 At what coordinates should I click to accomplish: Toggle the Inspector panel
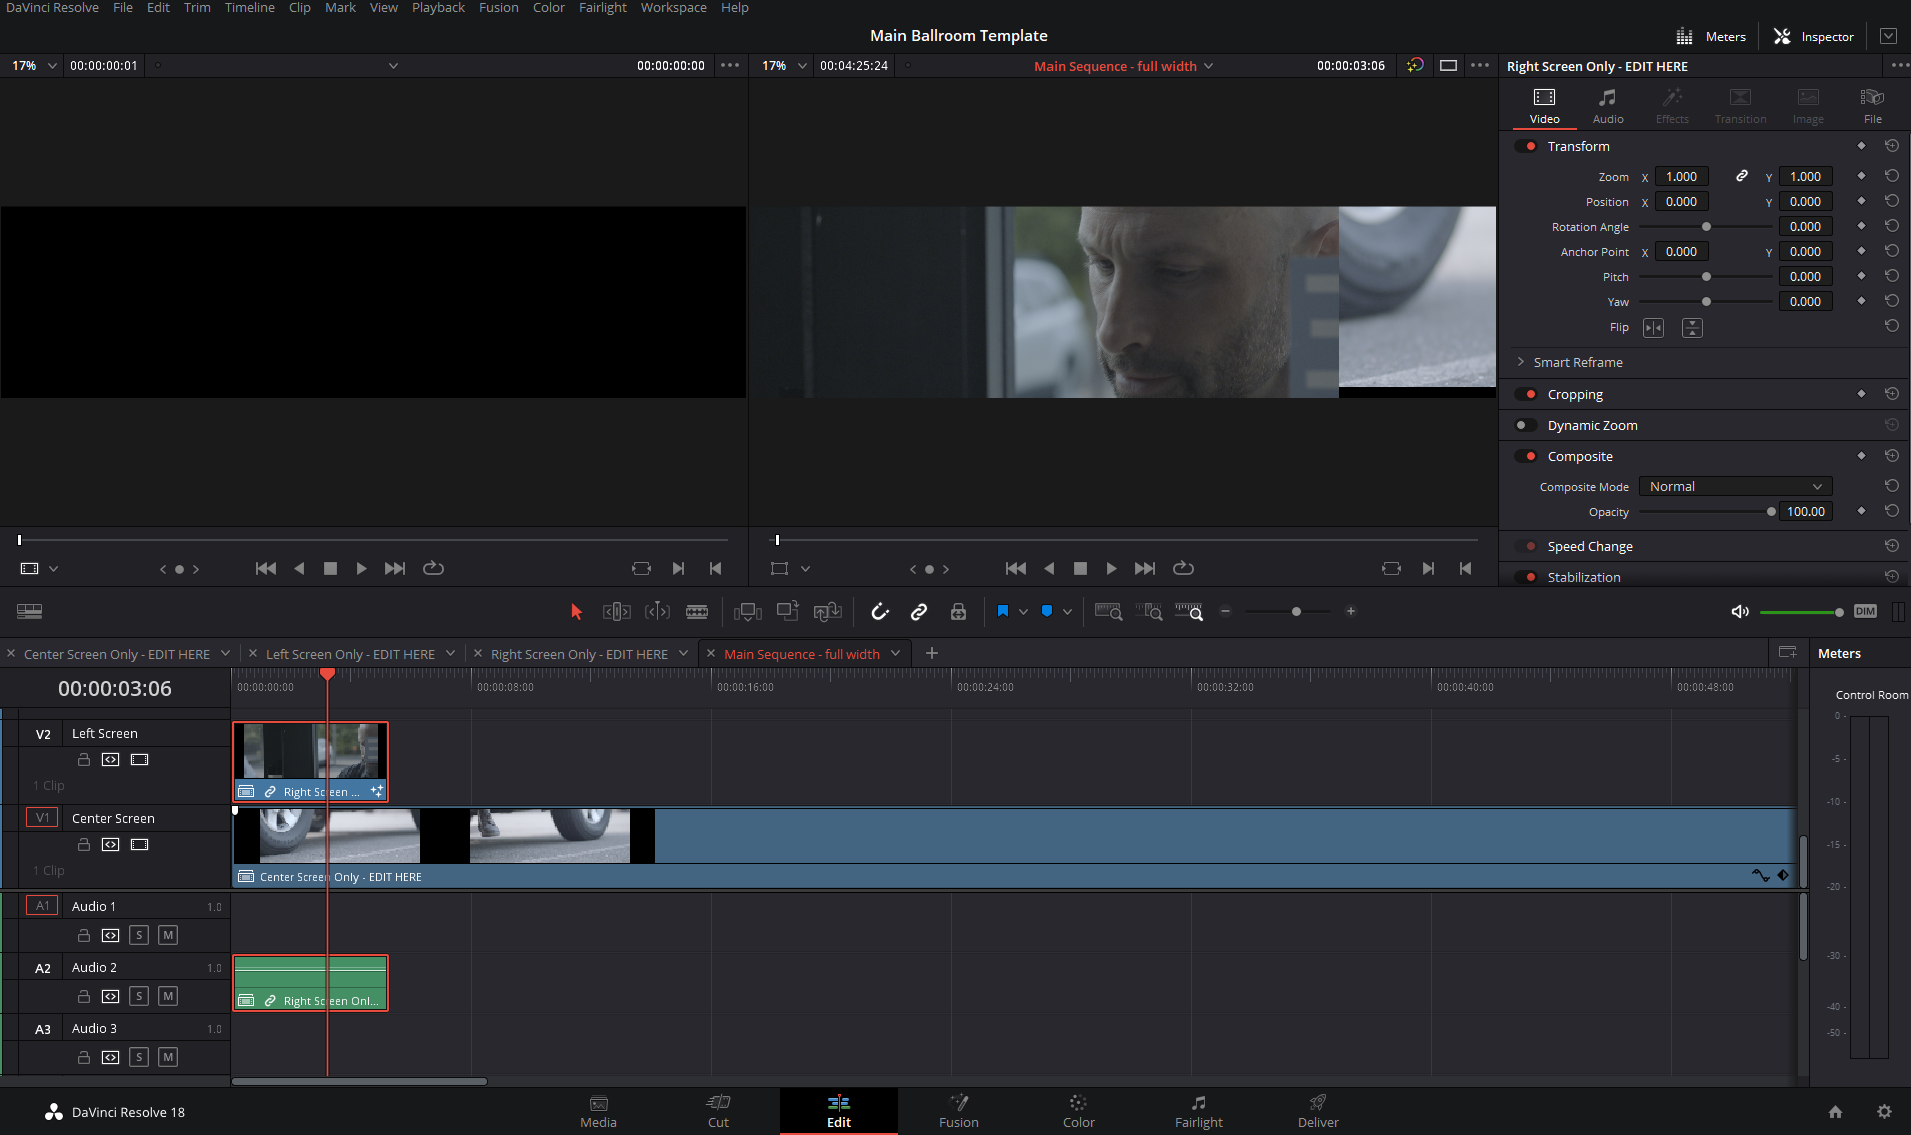(1813, 36)
